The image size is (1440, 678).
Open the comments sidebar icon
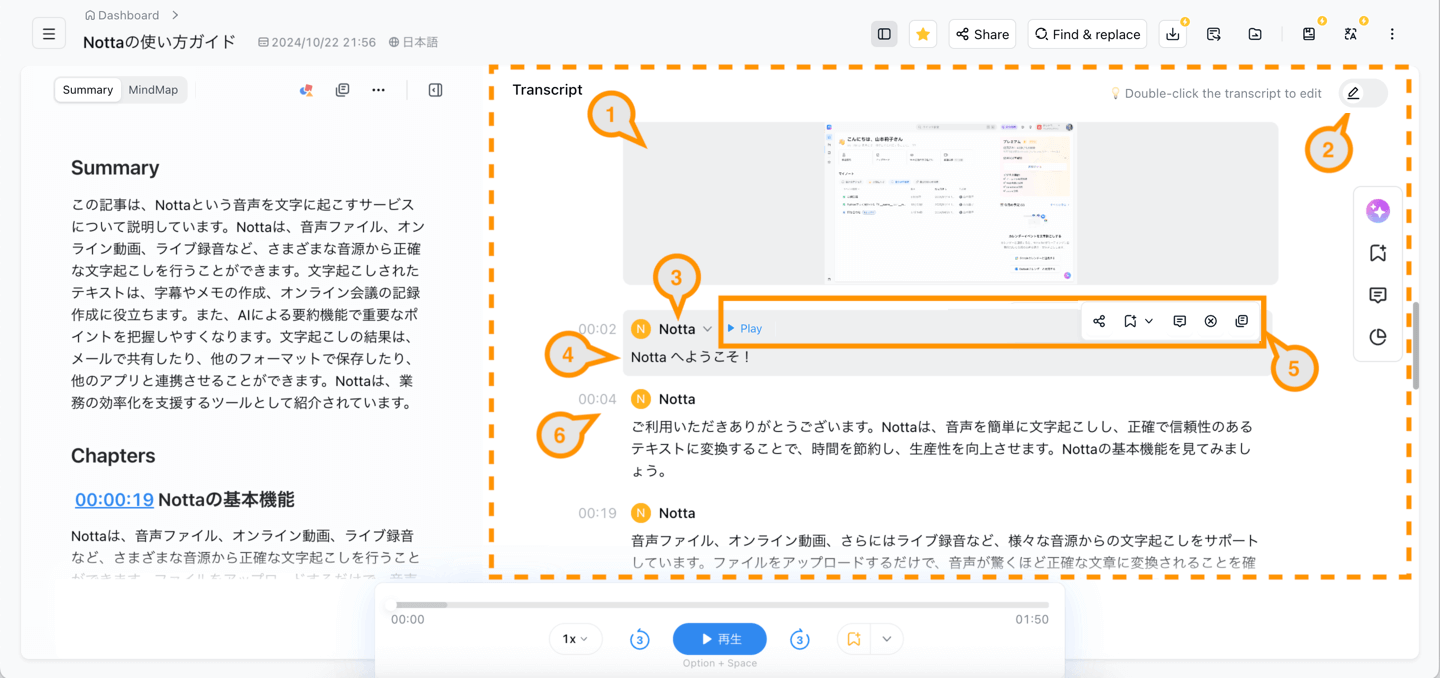pyautogui.click(x=1378, y=295)
